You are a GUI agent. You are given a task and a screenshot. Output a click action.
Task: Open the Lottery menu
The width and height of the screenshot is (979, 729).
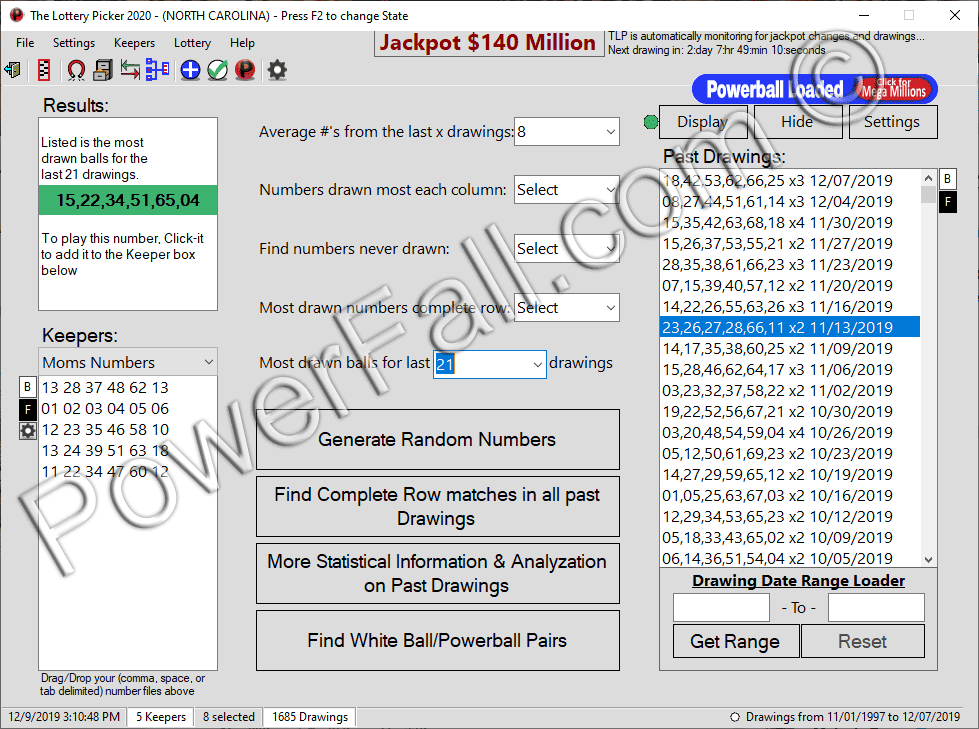point(192,42)
